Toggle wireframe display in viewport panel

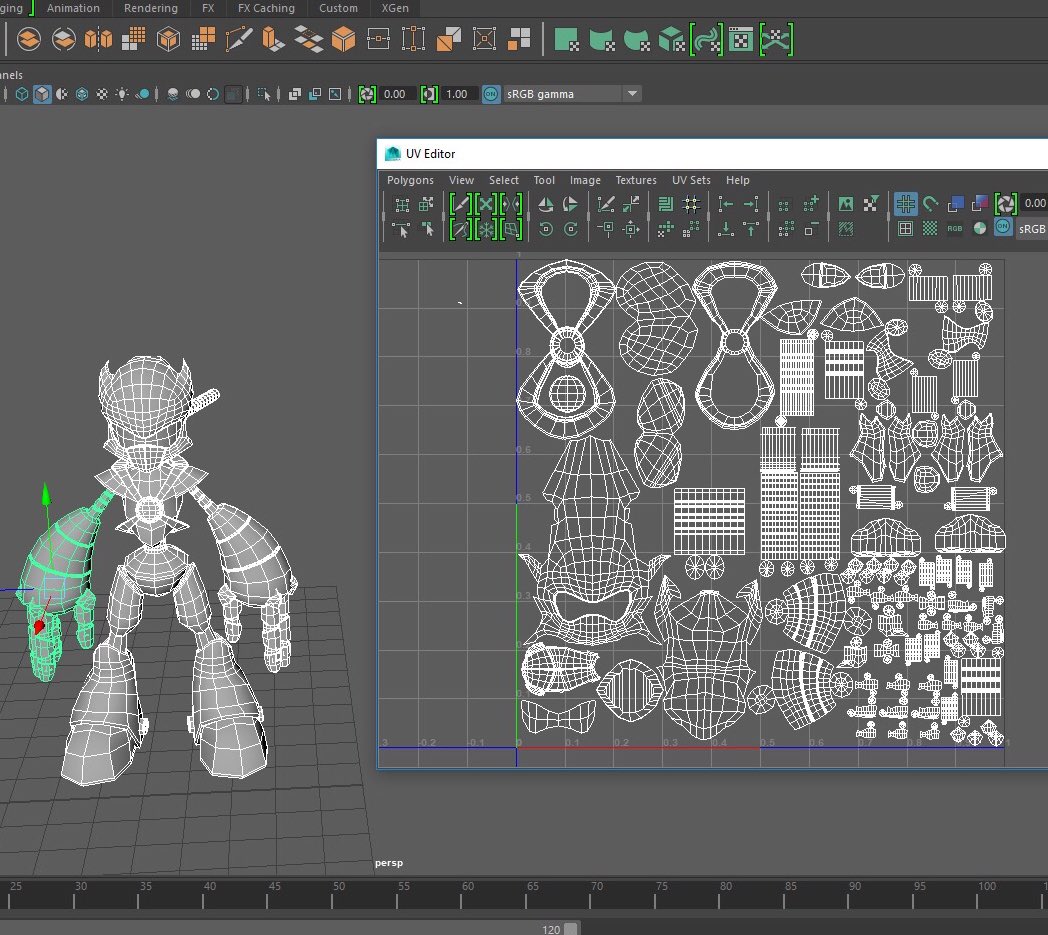tap(22, 94)
